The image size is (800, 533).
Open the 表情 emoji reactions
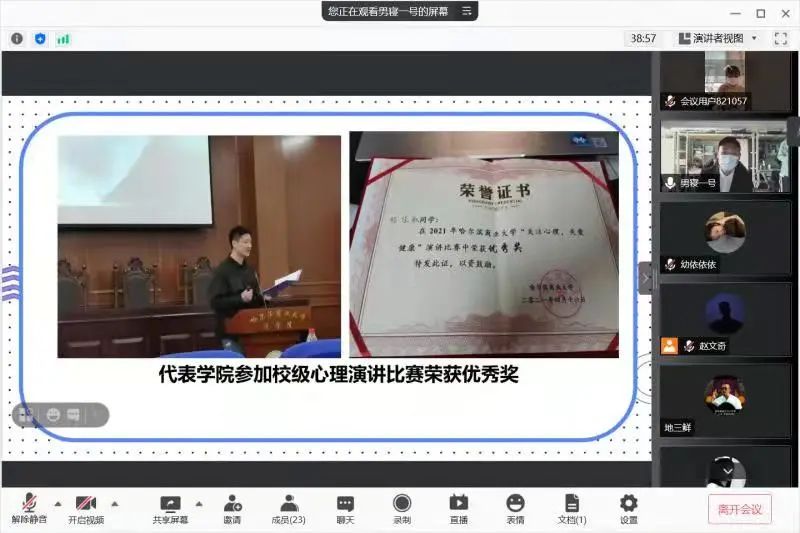click(x=515, y=509)
